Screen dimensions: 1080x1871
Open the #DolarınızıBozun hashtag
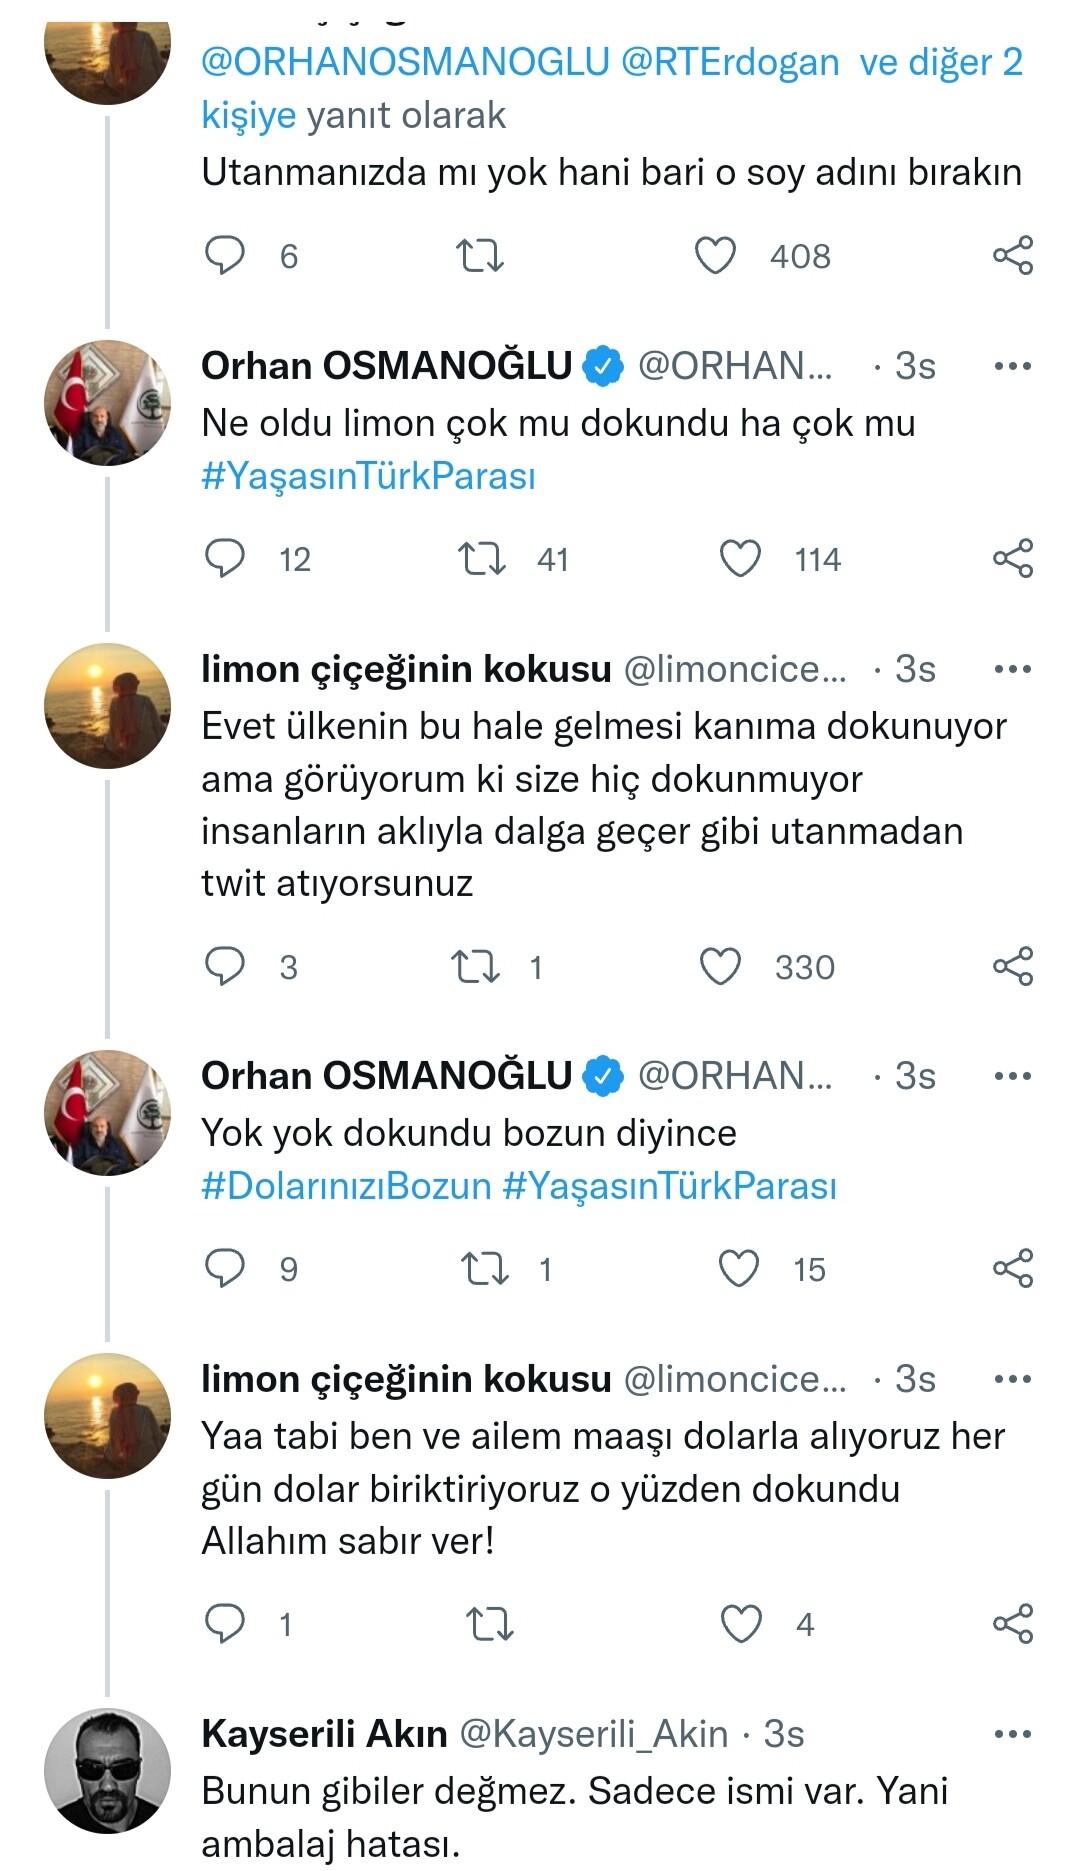pyautogui.click(x=346, y=1186)
